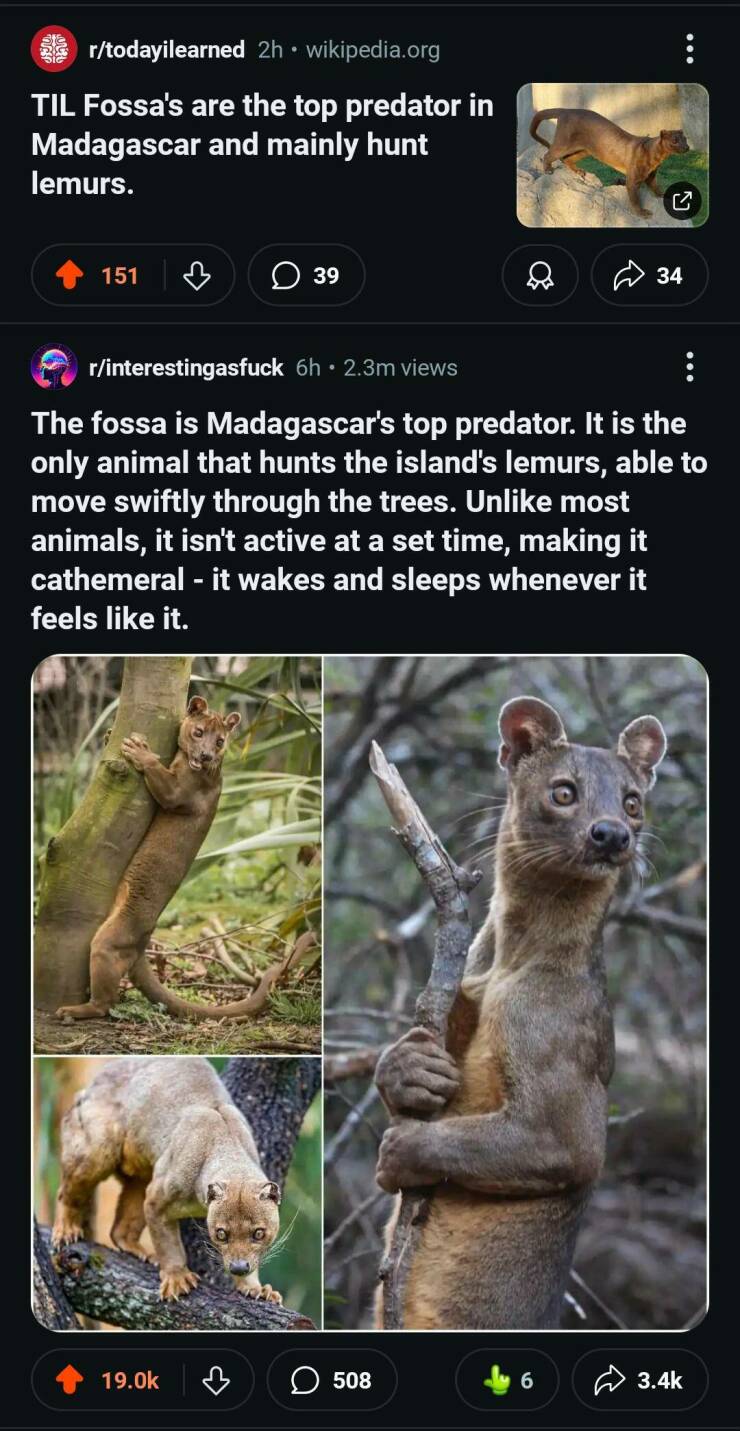740x1431 pixels.
Task: Downvote the interestingasfuck fossa post
Action: tap(216, 1380)
